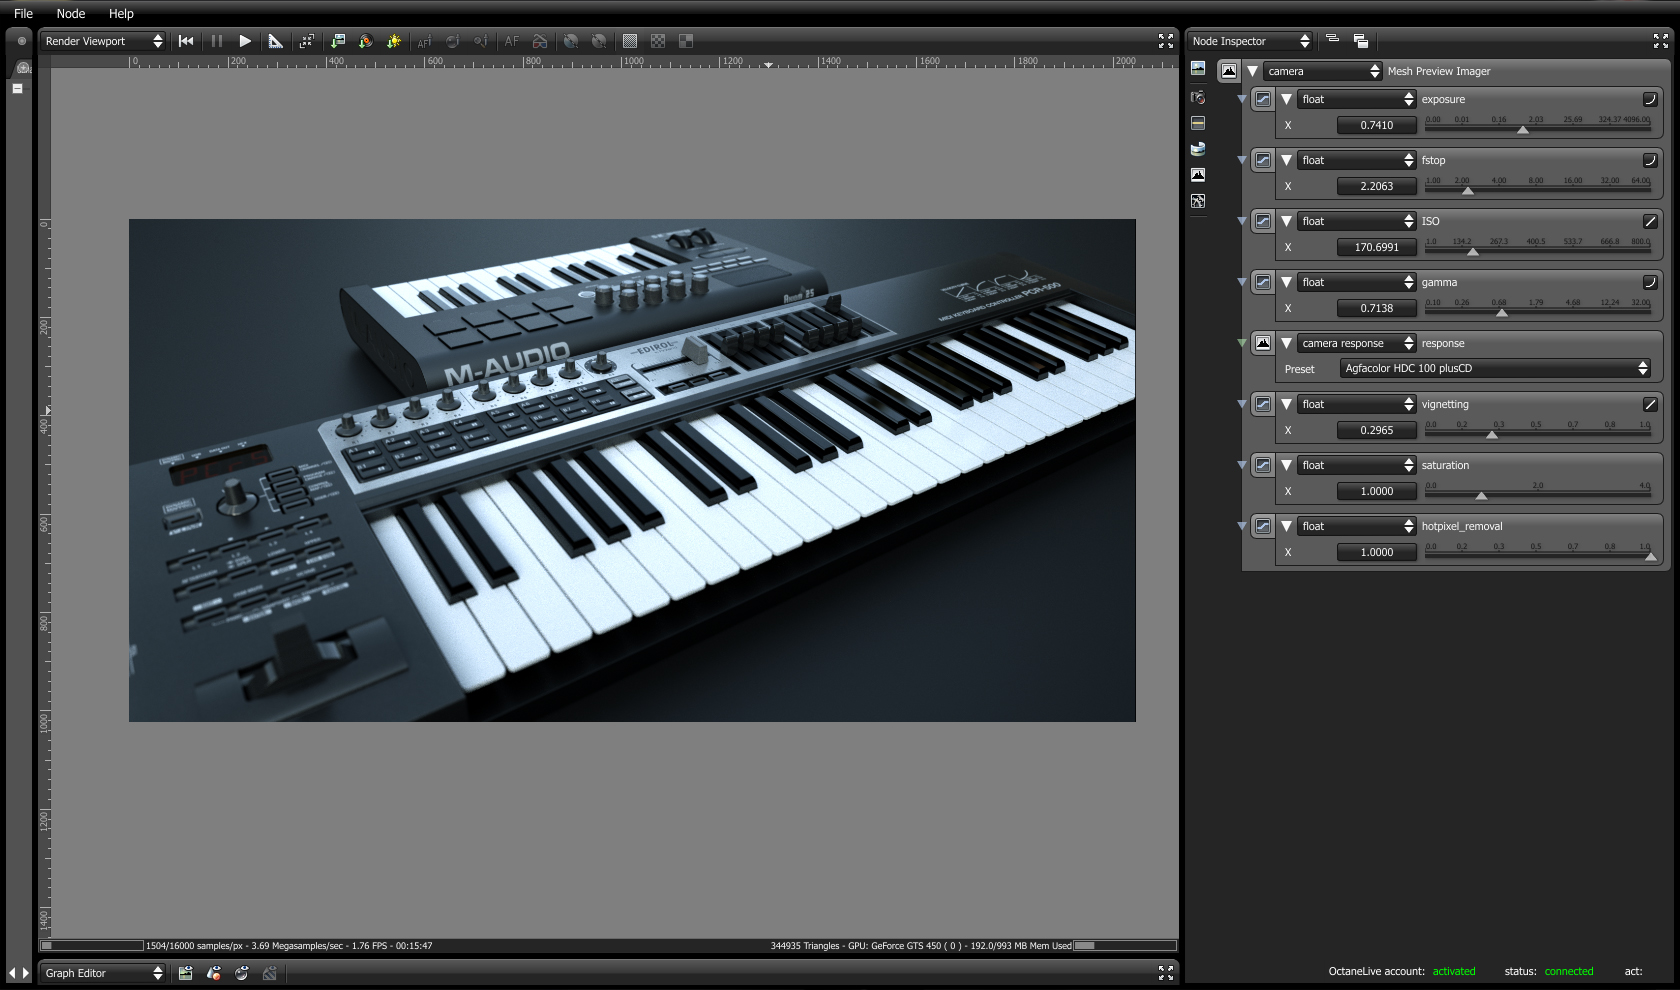Open the saturation float type dropdown
The image size is (1680, 990).
pos(1357,465)
